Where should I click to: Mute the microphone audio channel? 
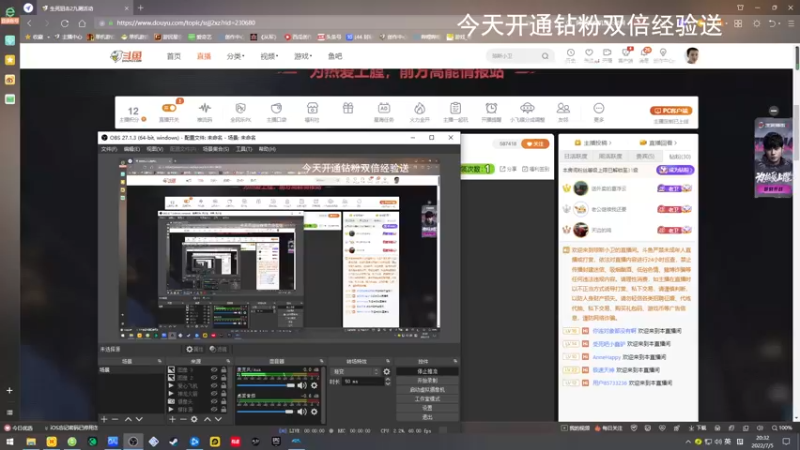pos(302,385)
